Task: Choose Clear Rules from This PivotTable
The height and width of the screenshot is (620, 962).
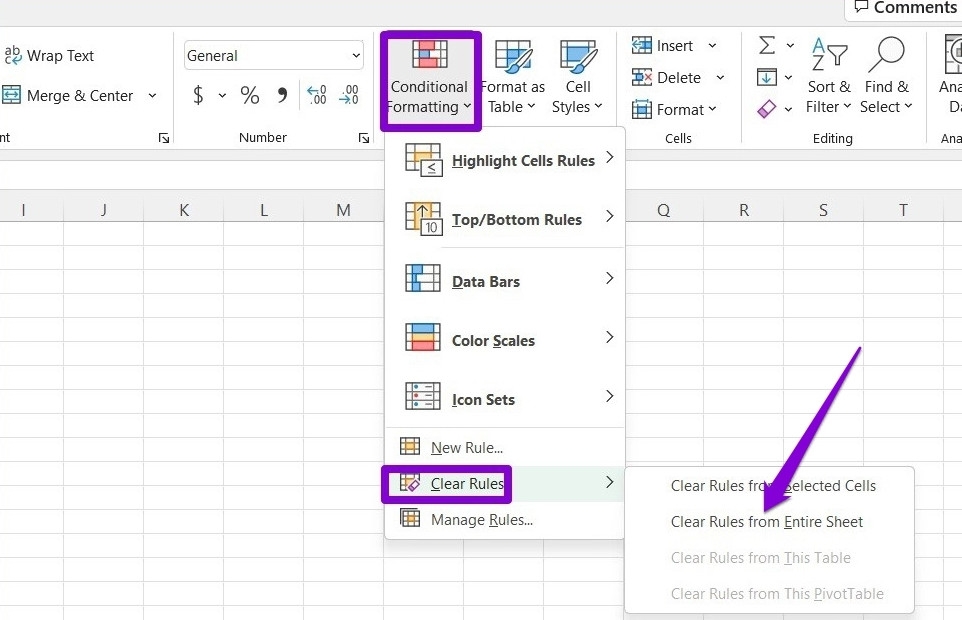Action: (x=769, y=594)
